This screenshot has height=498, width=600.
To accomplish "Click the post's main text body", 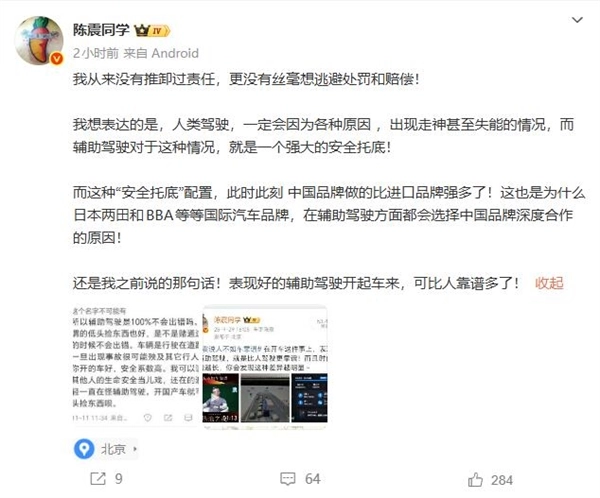I will (329, 181).
